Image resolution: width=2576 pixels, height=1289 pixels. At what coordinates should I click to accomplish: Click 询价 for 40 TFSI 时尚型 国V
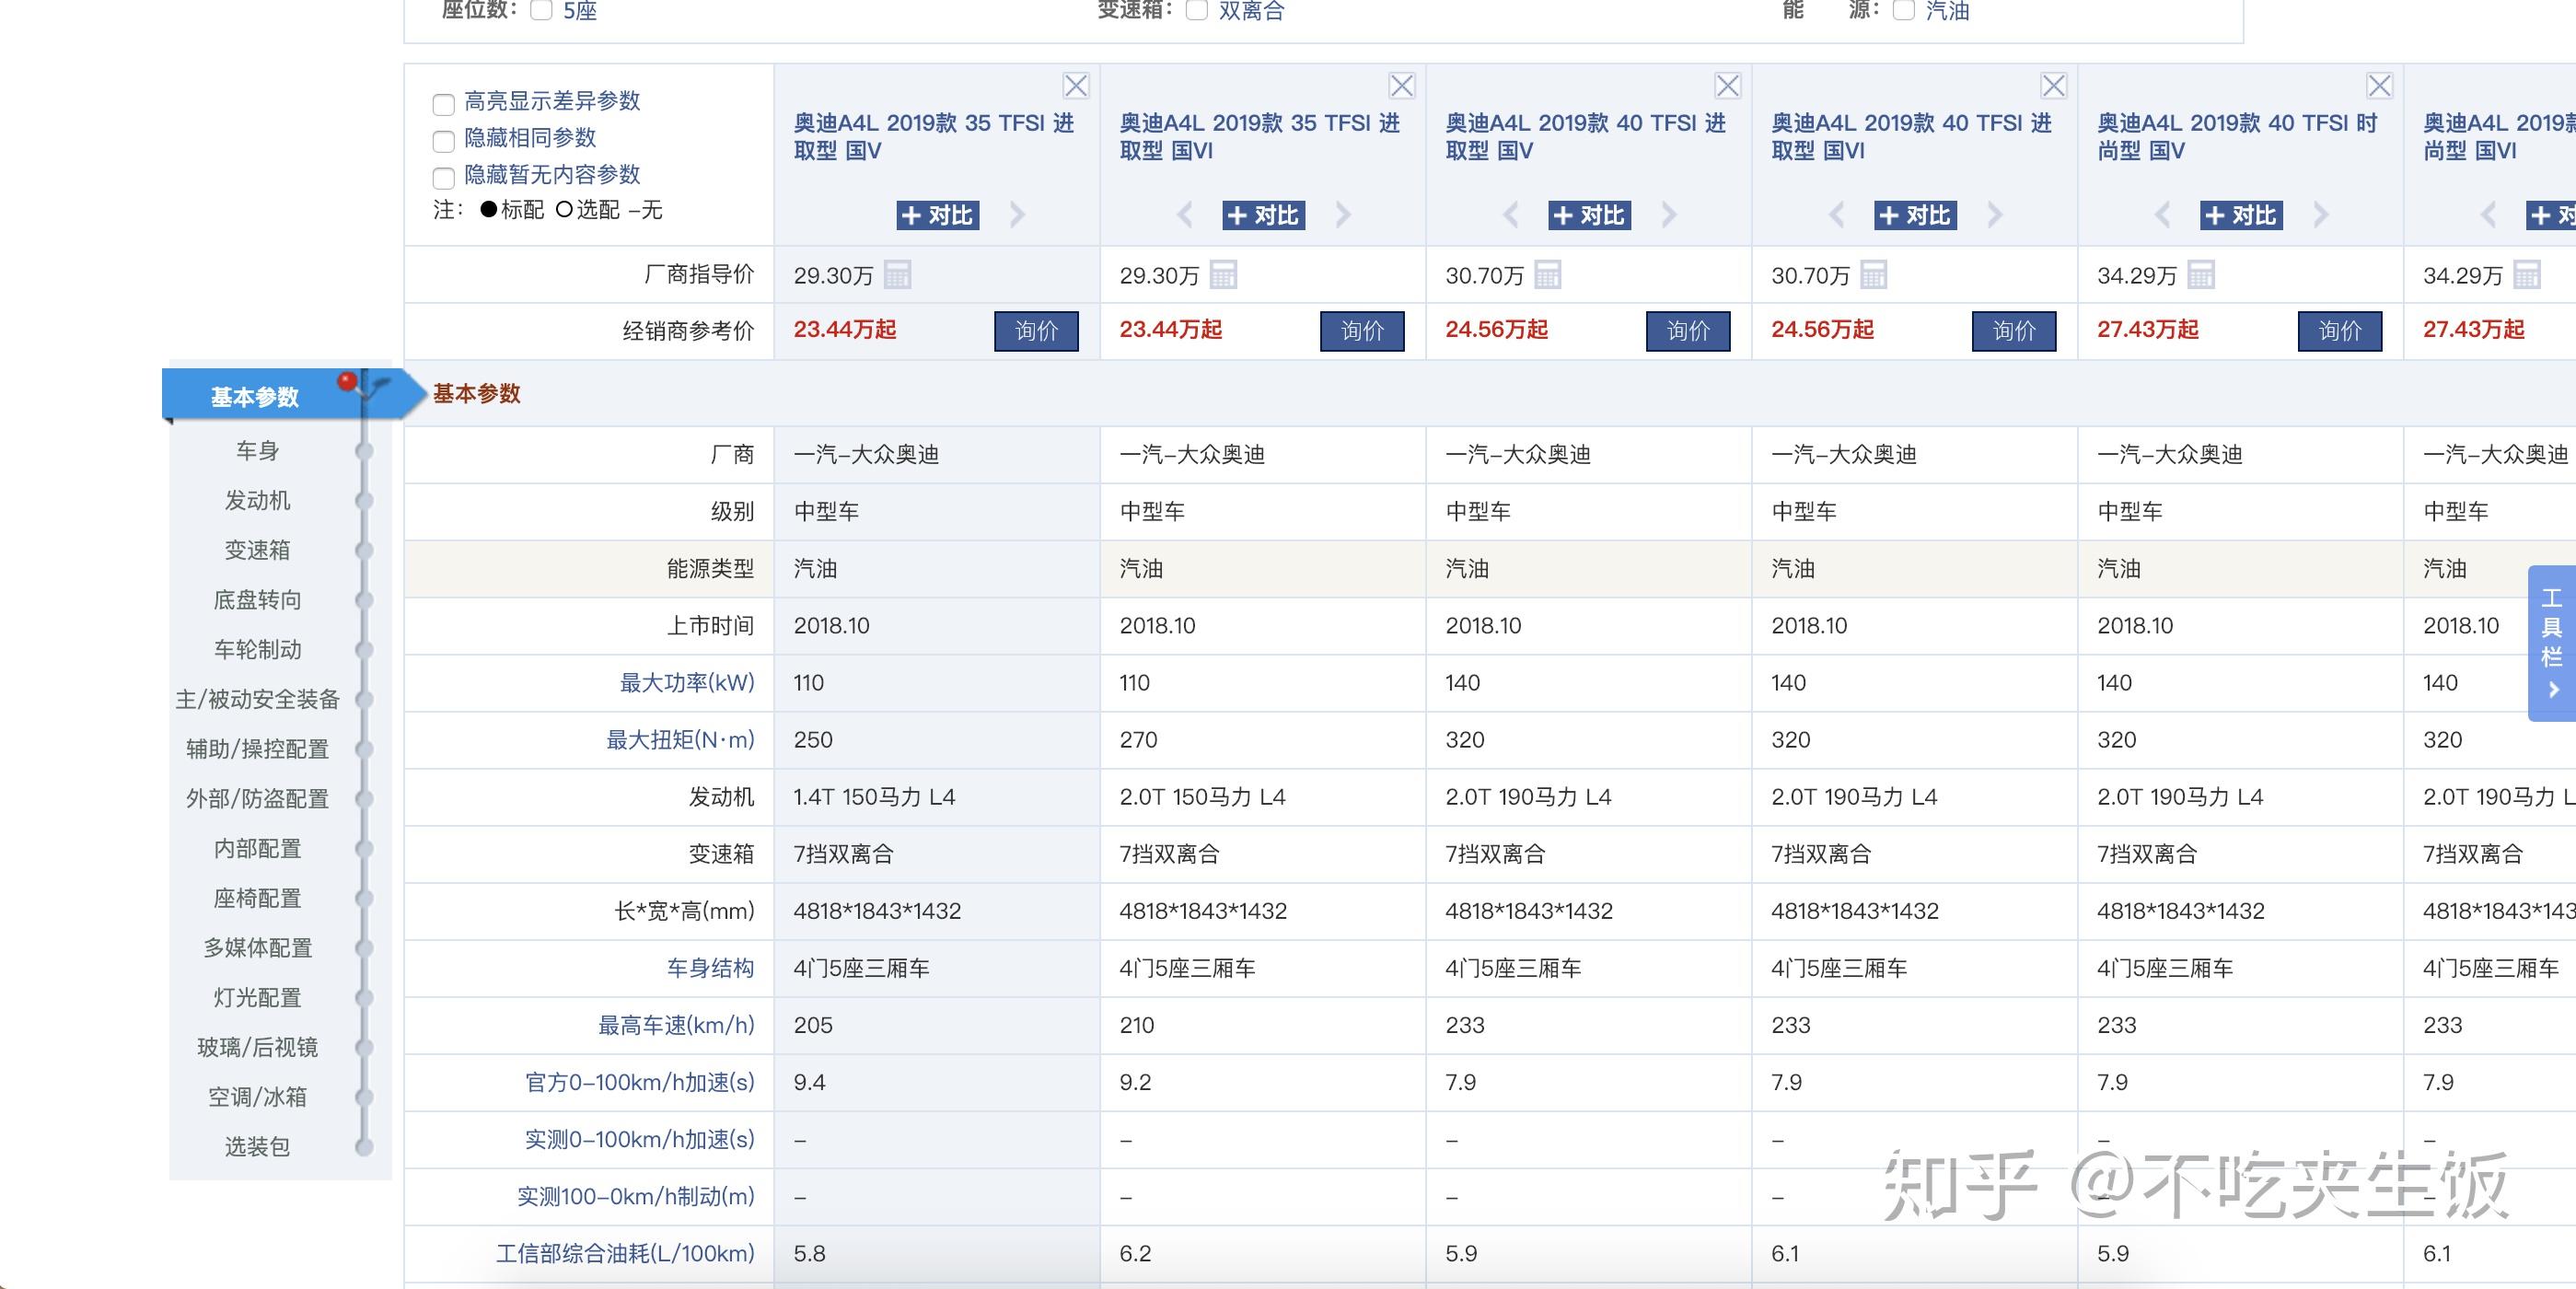2340,331
